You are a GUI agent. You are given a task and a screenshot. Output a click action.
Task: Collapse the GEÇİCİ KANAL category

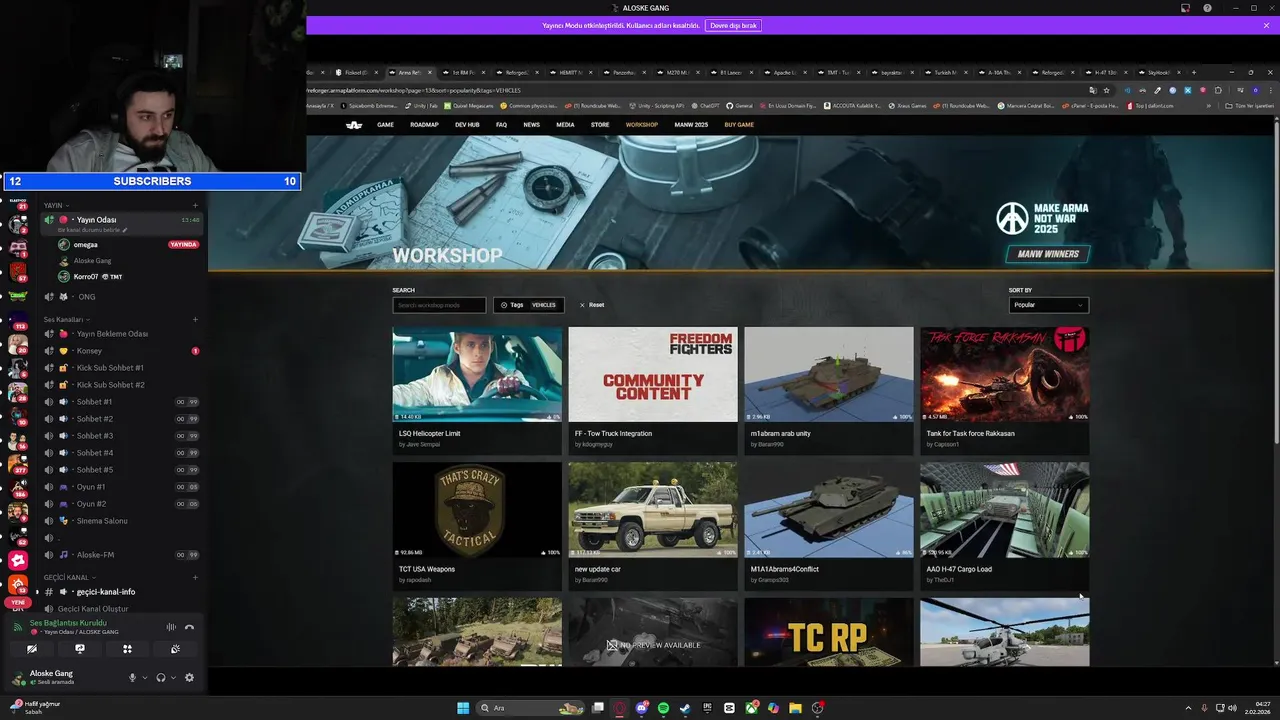[x=68, y=577]
